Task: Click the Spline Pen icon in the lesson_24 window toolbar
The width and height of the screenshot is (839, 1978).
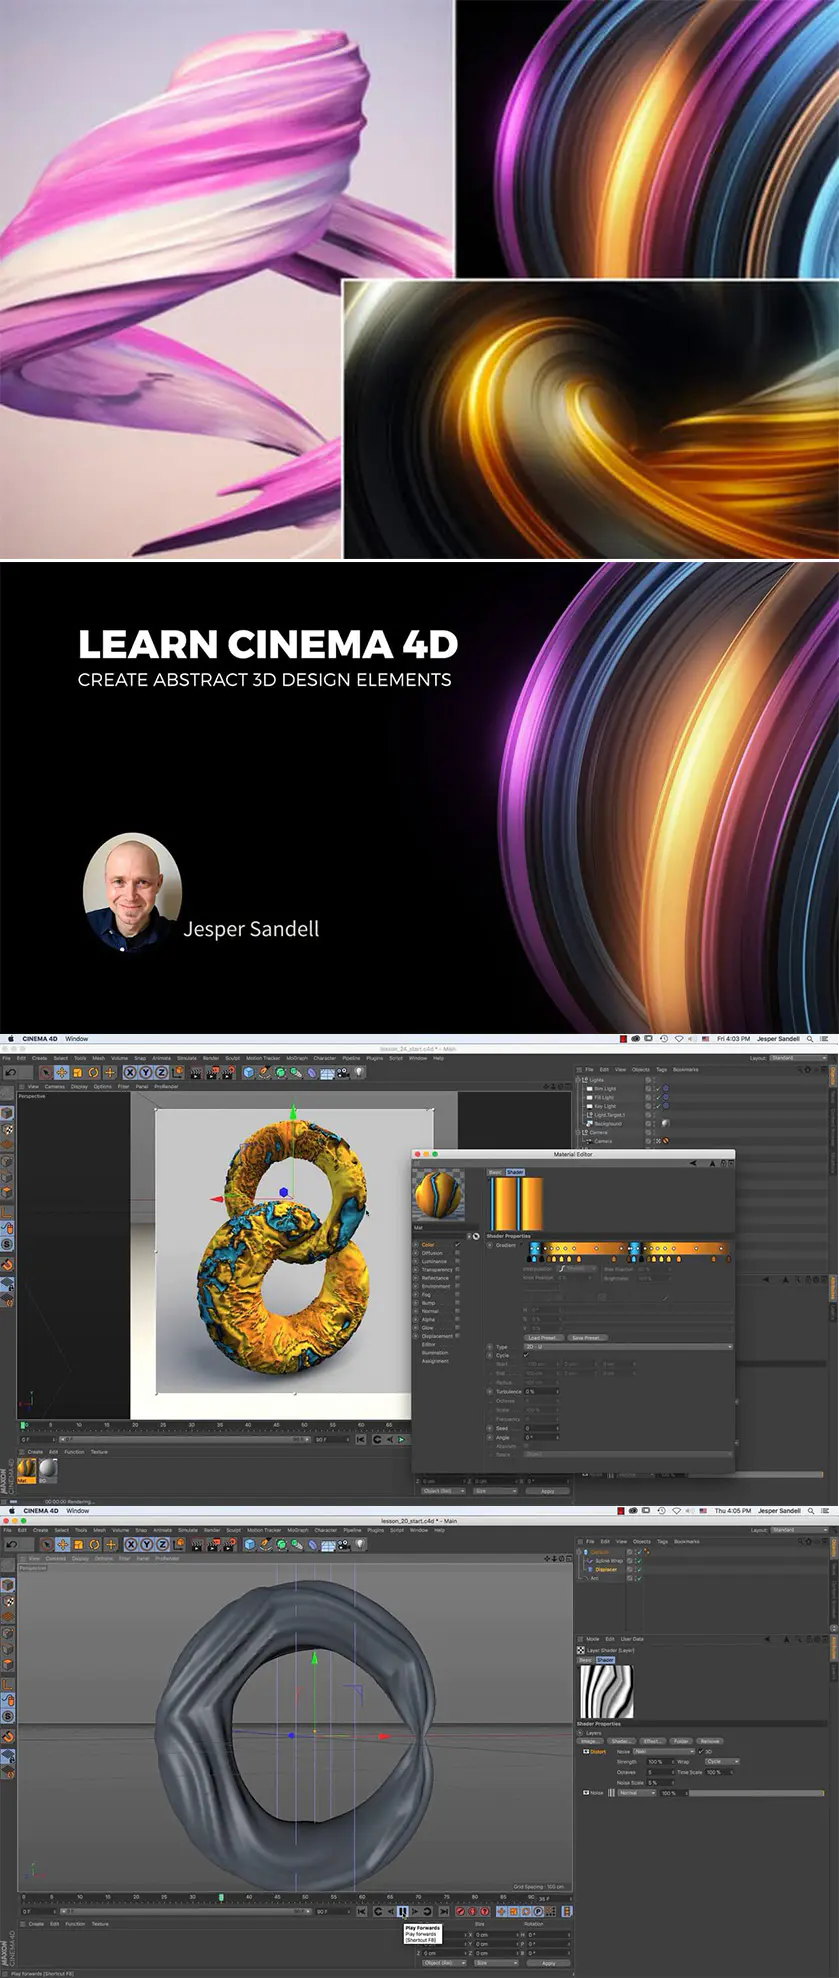Action: pyautogui.click(x=264, y=1072)
